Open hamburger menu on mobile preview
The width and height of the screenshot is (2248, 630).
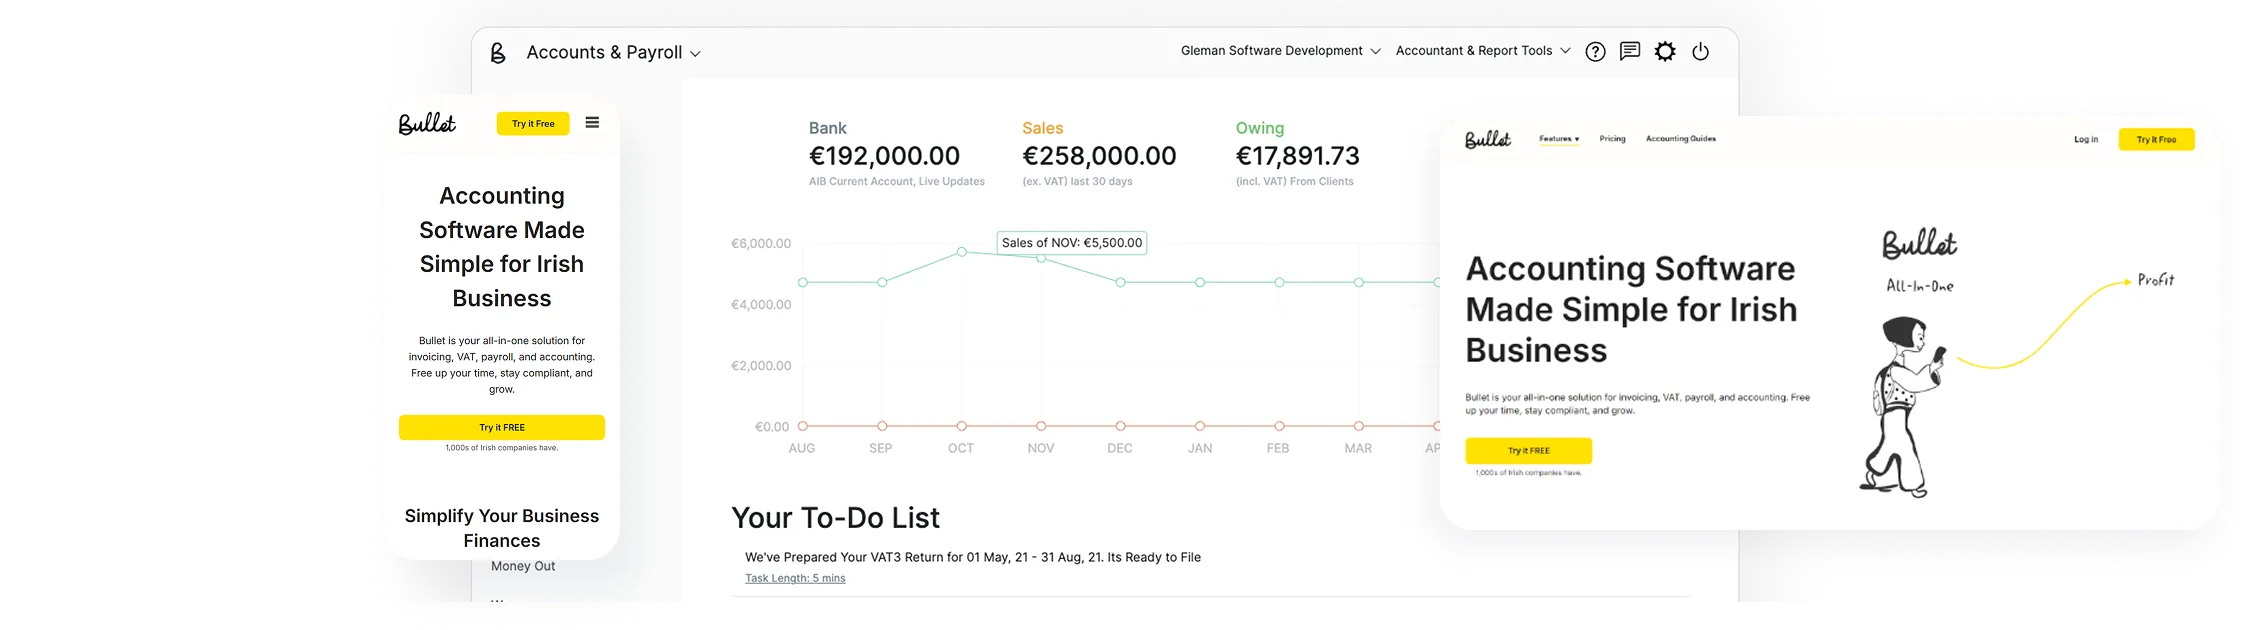592,123
